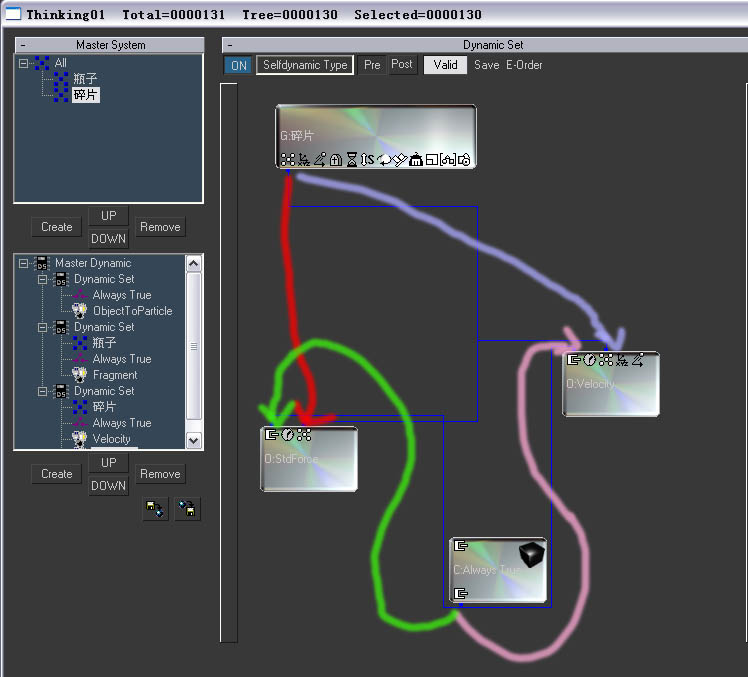Click the hourglass icon on the G:碎片 node

[352, 159]
